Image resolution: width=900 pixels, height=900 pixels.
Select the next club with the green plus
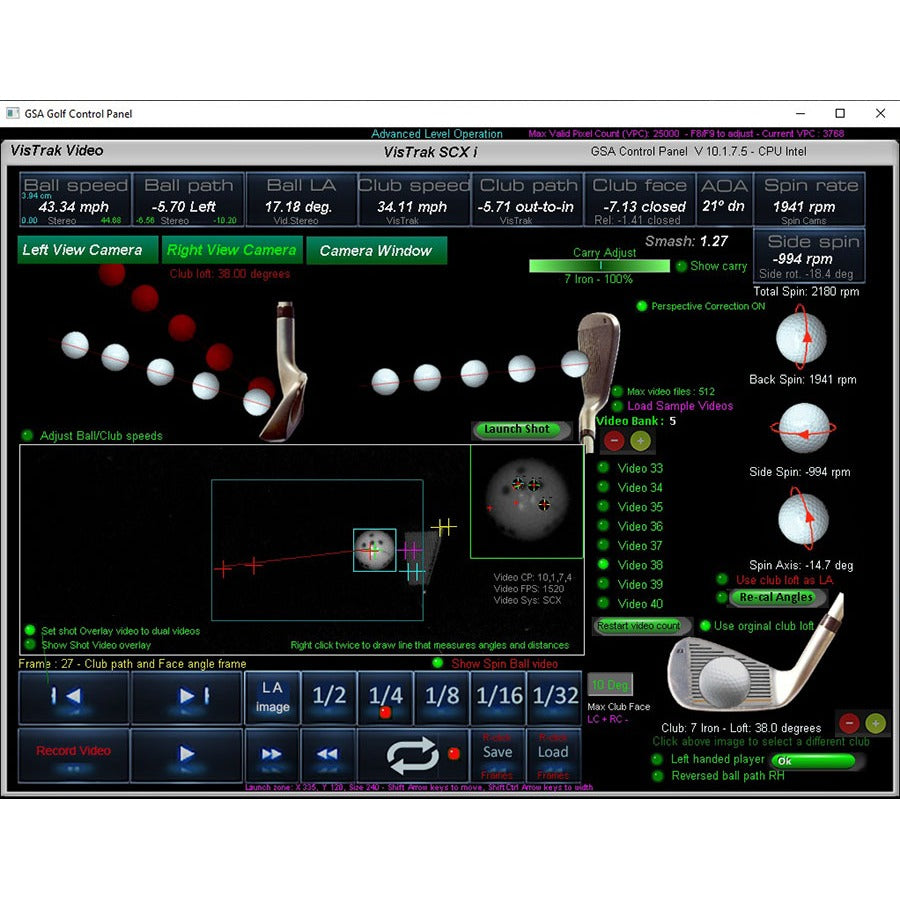(x=875, y=723)
